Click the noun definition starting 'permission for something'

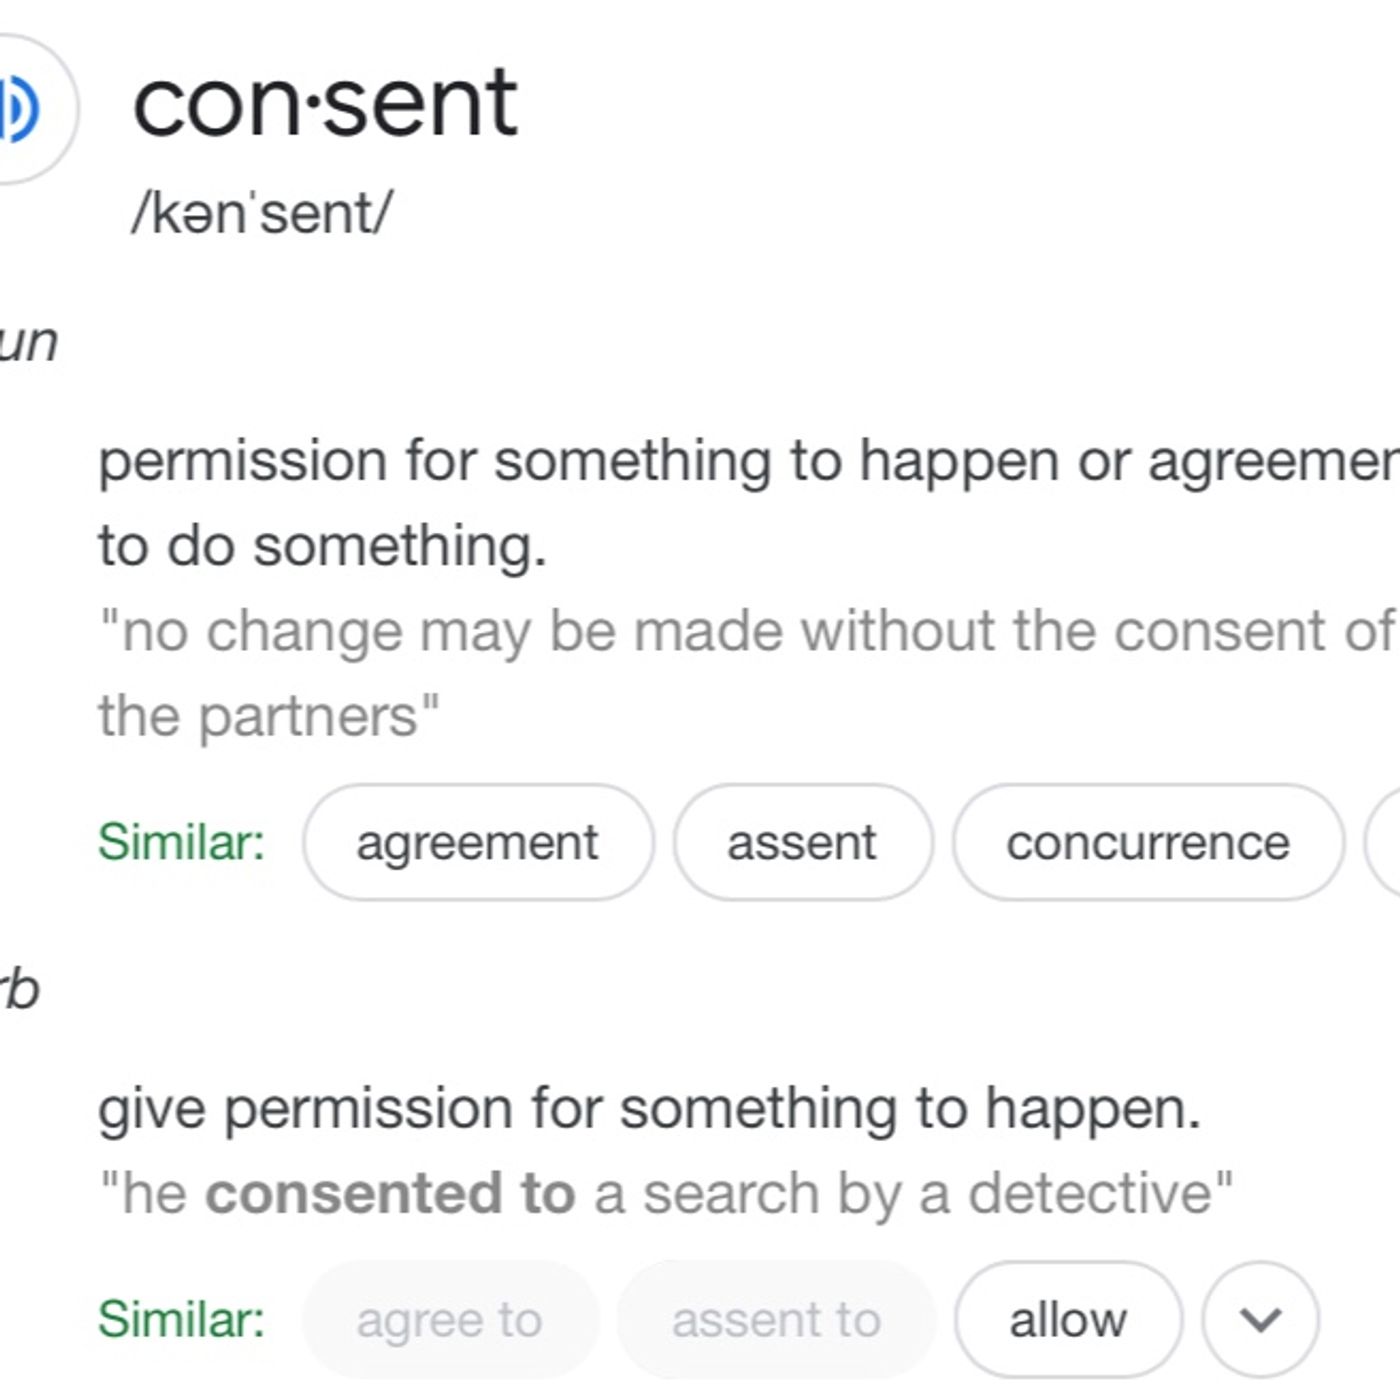click(x=700, y=462)
